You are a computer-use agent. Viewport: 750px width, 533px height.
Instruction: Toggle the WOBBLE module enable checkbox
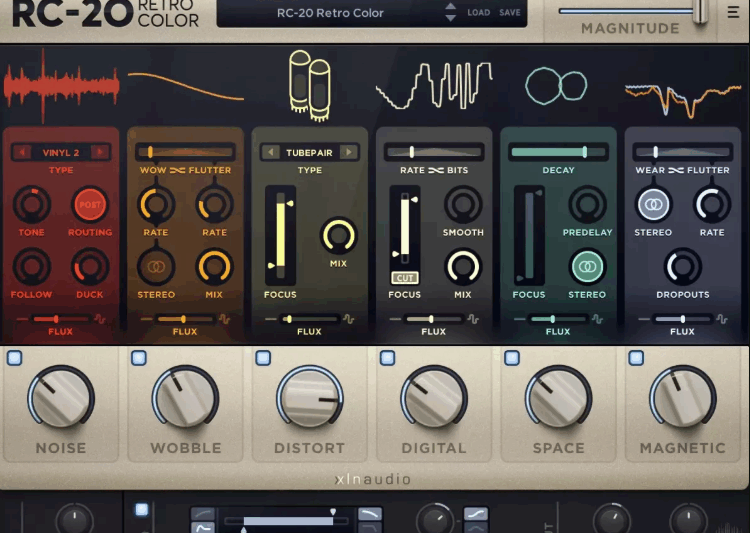(x=139, y=358)
